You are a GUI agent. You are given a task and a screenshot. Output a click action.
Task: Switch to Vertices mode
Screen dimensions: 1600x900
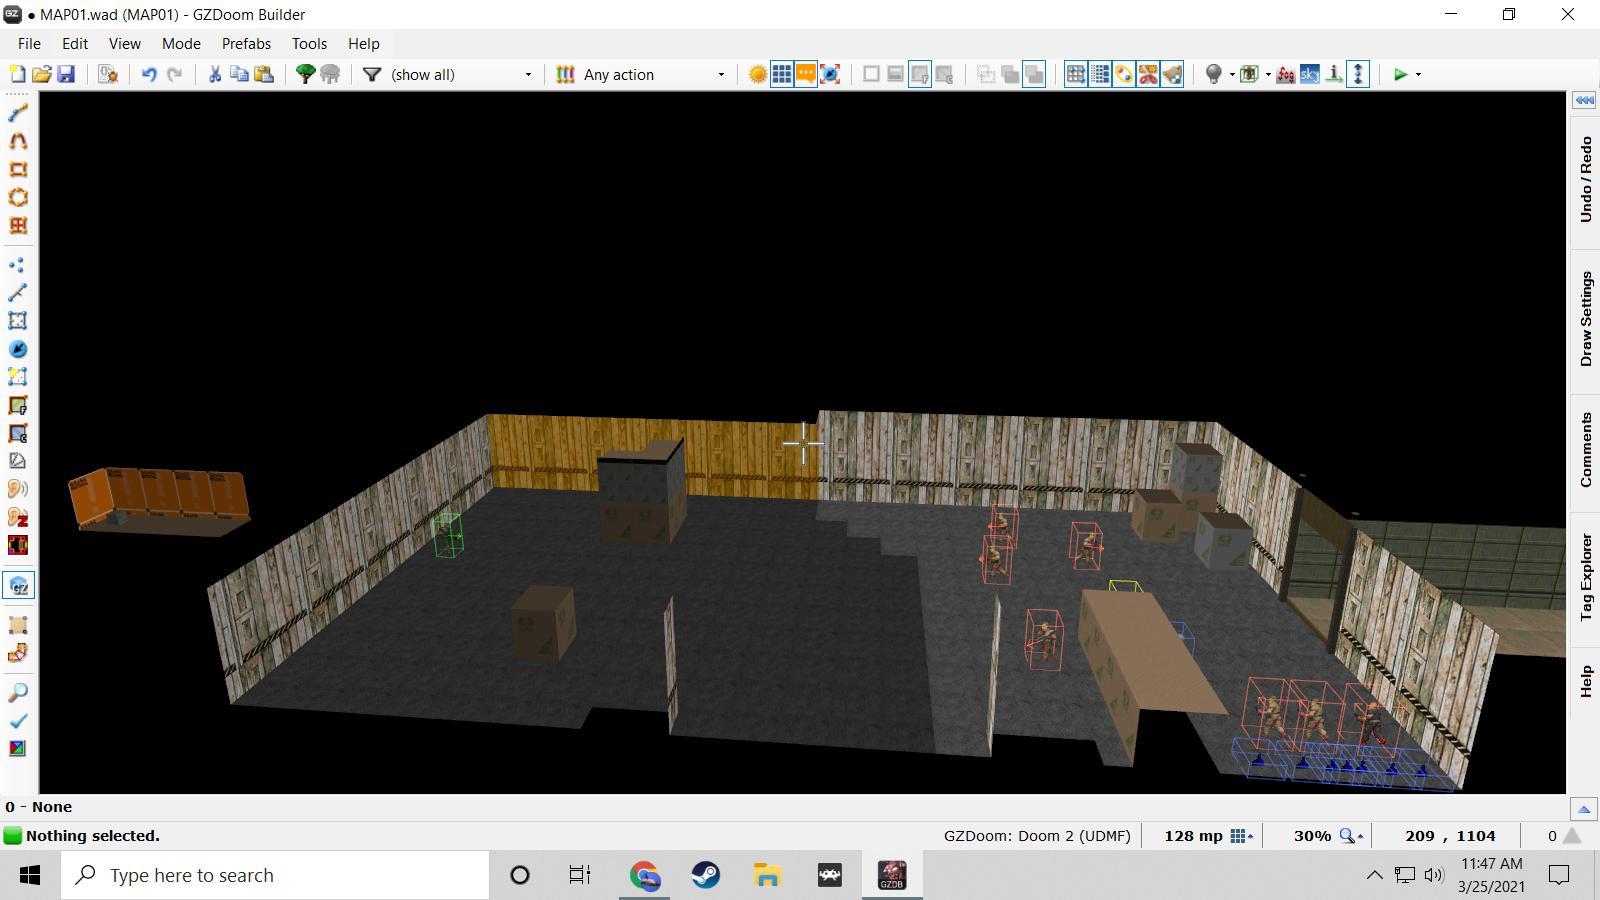tap(18, 265)
